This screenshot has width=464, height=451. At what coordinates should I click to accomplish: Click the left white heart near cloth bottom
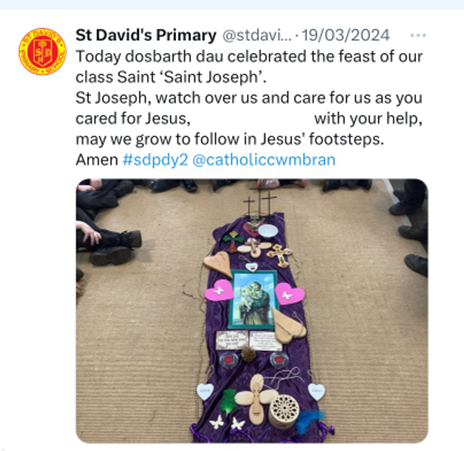(x=205, y=391)
